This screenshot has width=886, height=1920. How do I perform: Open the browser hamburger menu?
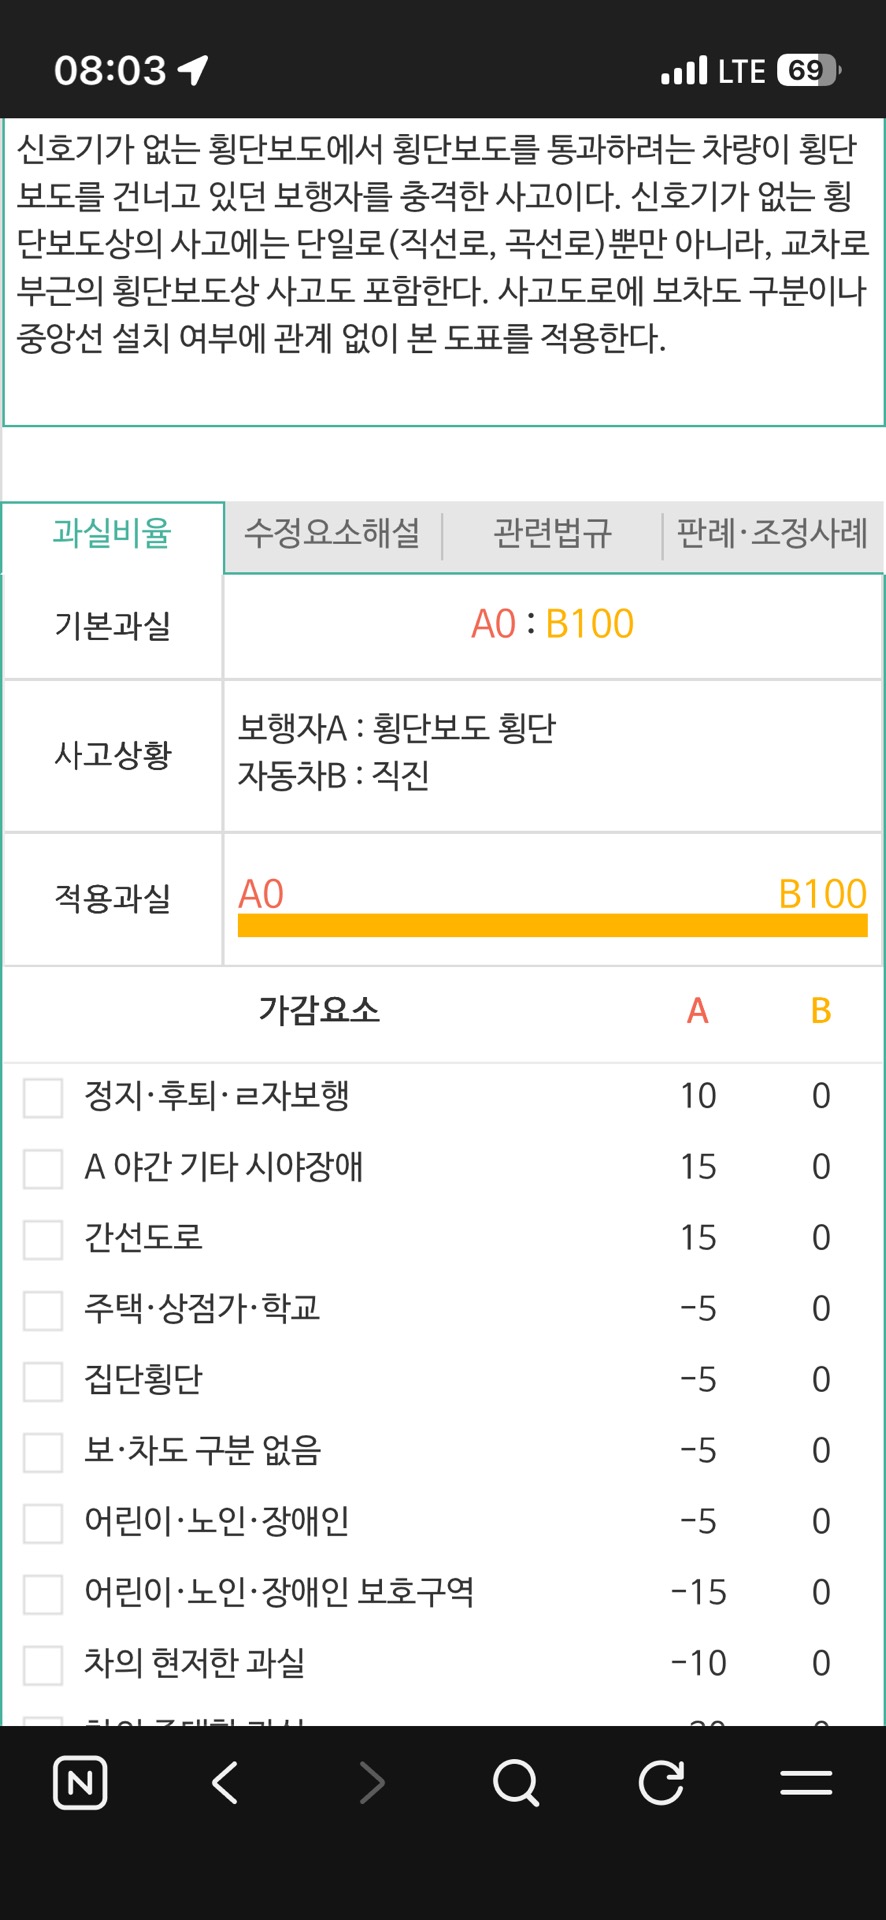[806, 1783]
